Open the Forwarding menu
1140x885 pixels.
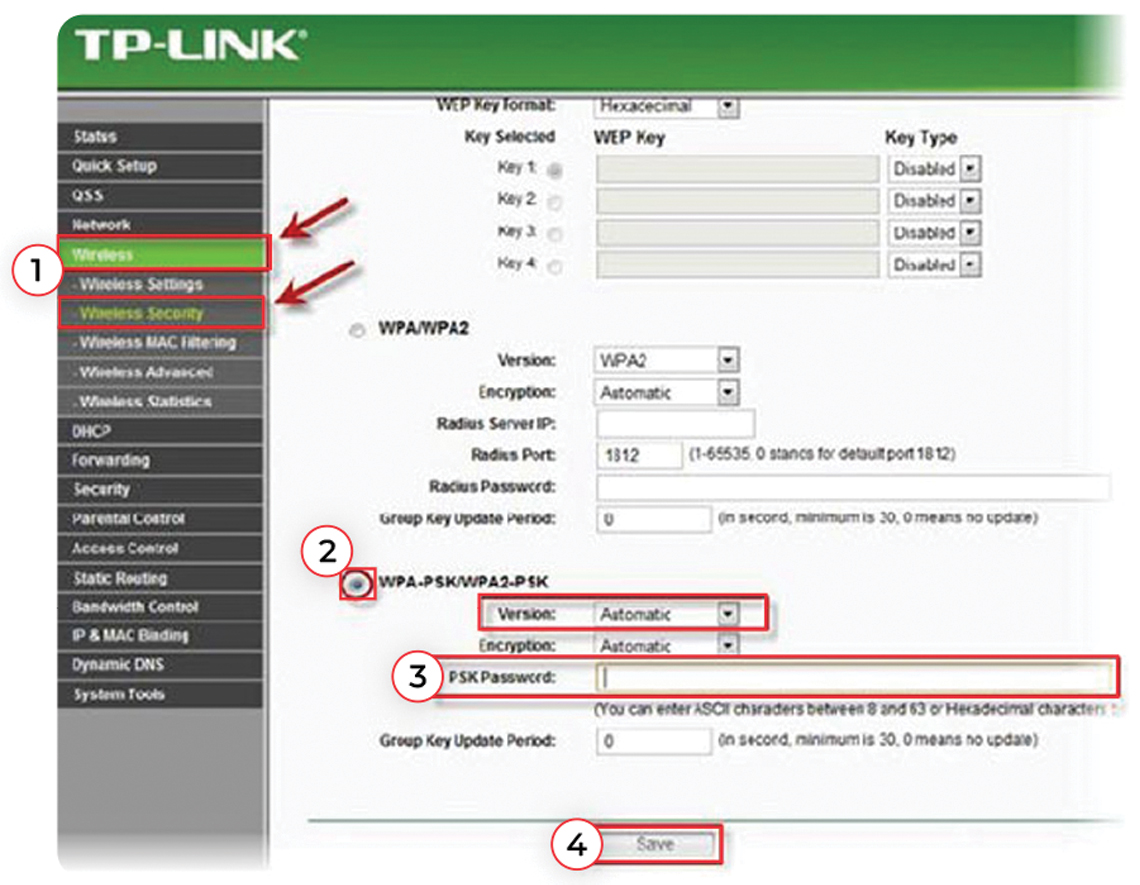(160, 460)
